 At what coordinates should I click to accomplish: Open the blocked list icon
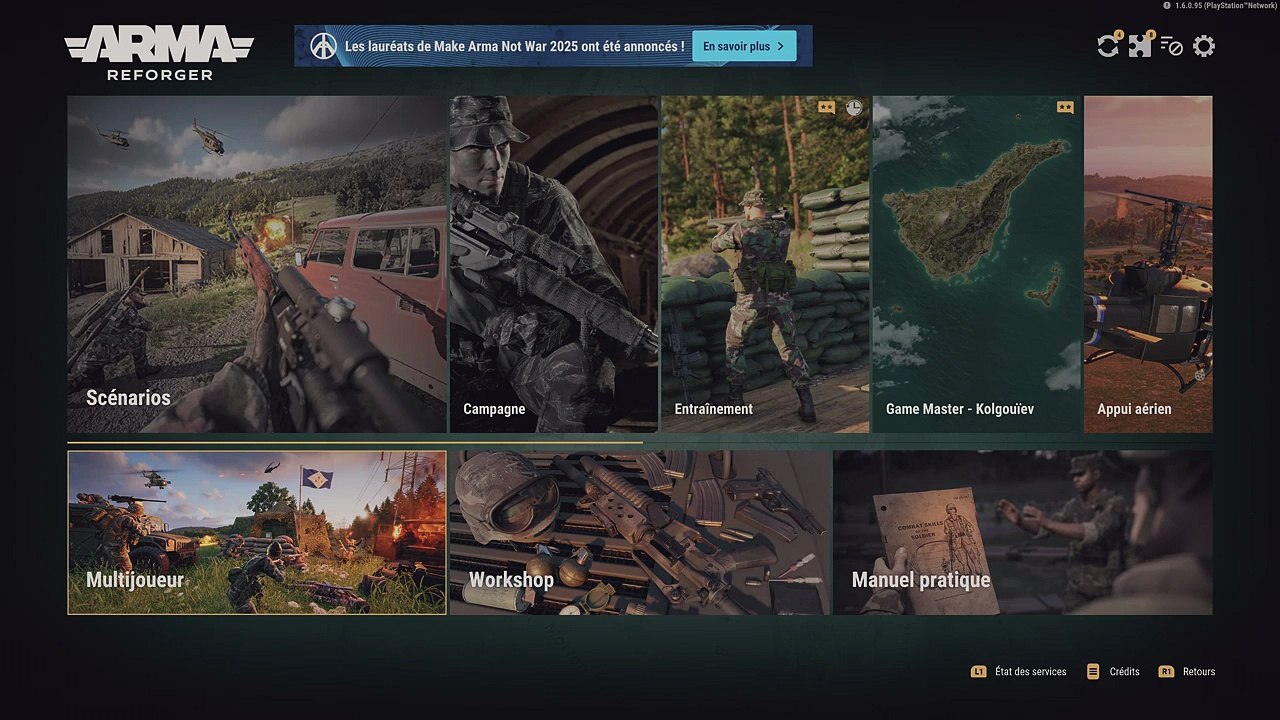(1172, 46)
